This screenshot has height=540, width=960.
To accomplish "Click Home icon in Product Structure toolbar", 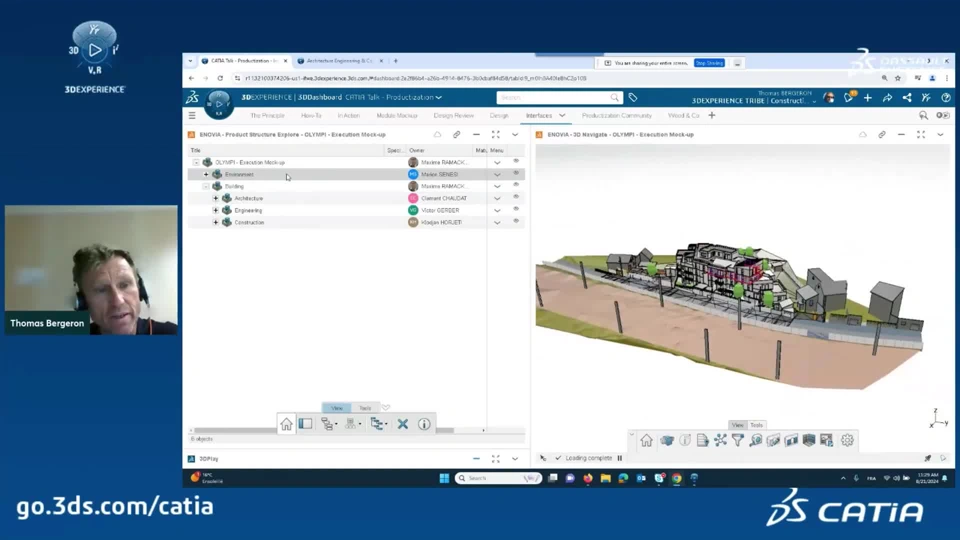I will [287, 424].
